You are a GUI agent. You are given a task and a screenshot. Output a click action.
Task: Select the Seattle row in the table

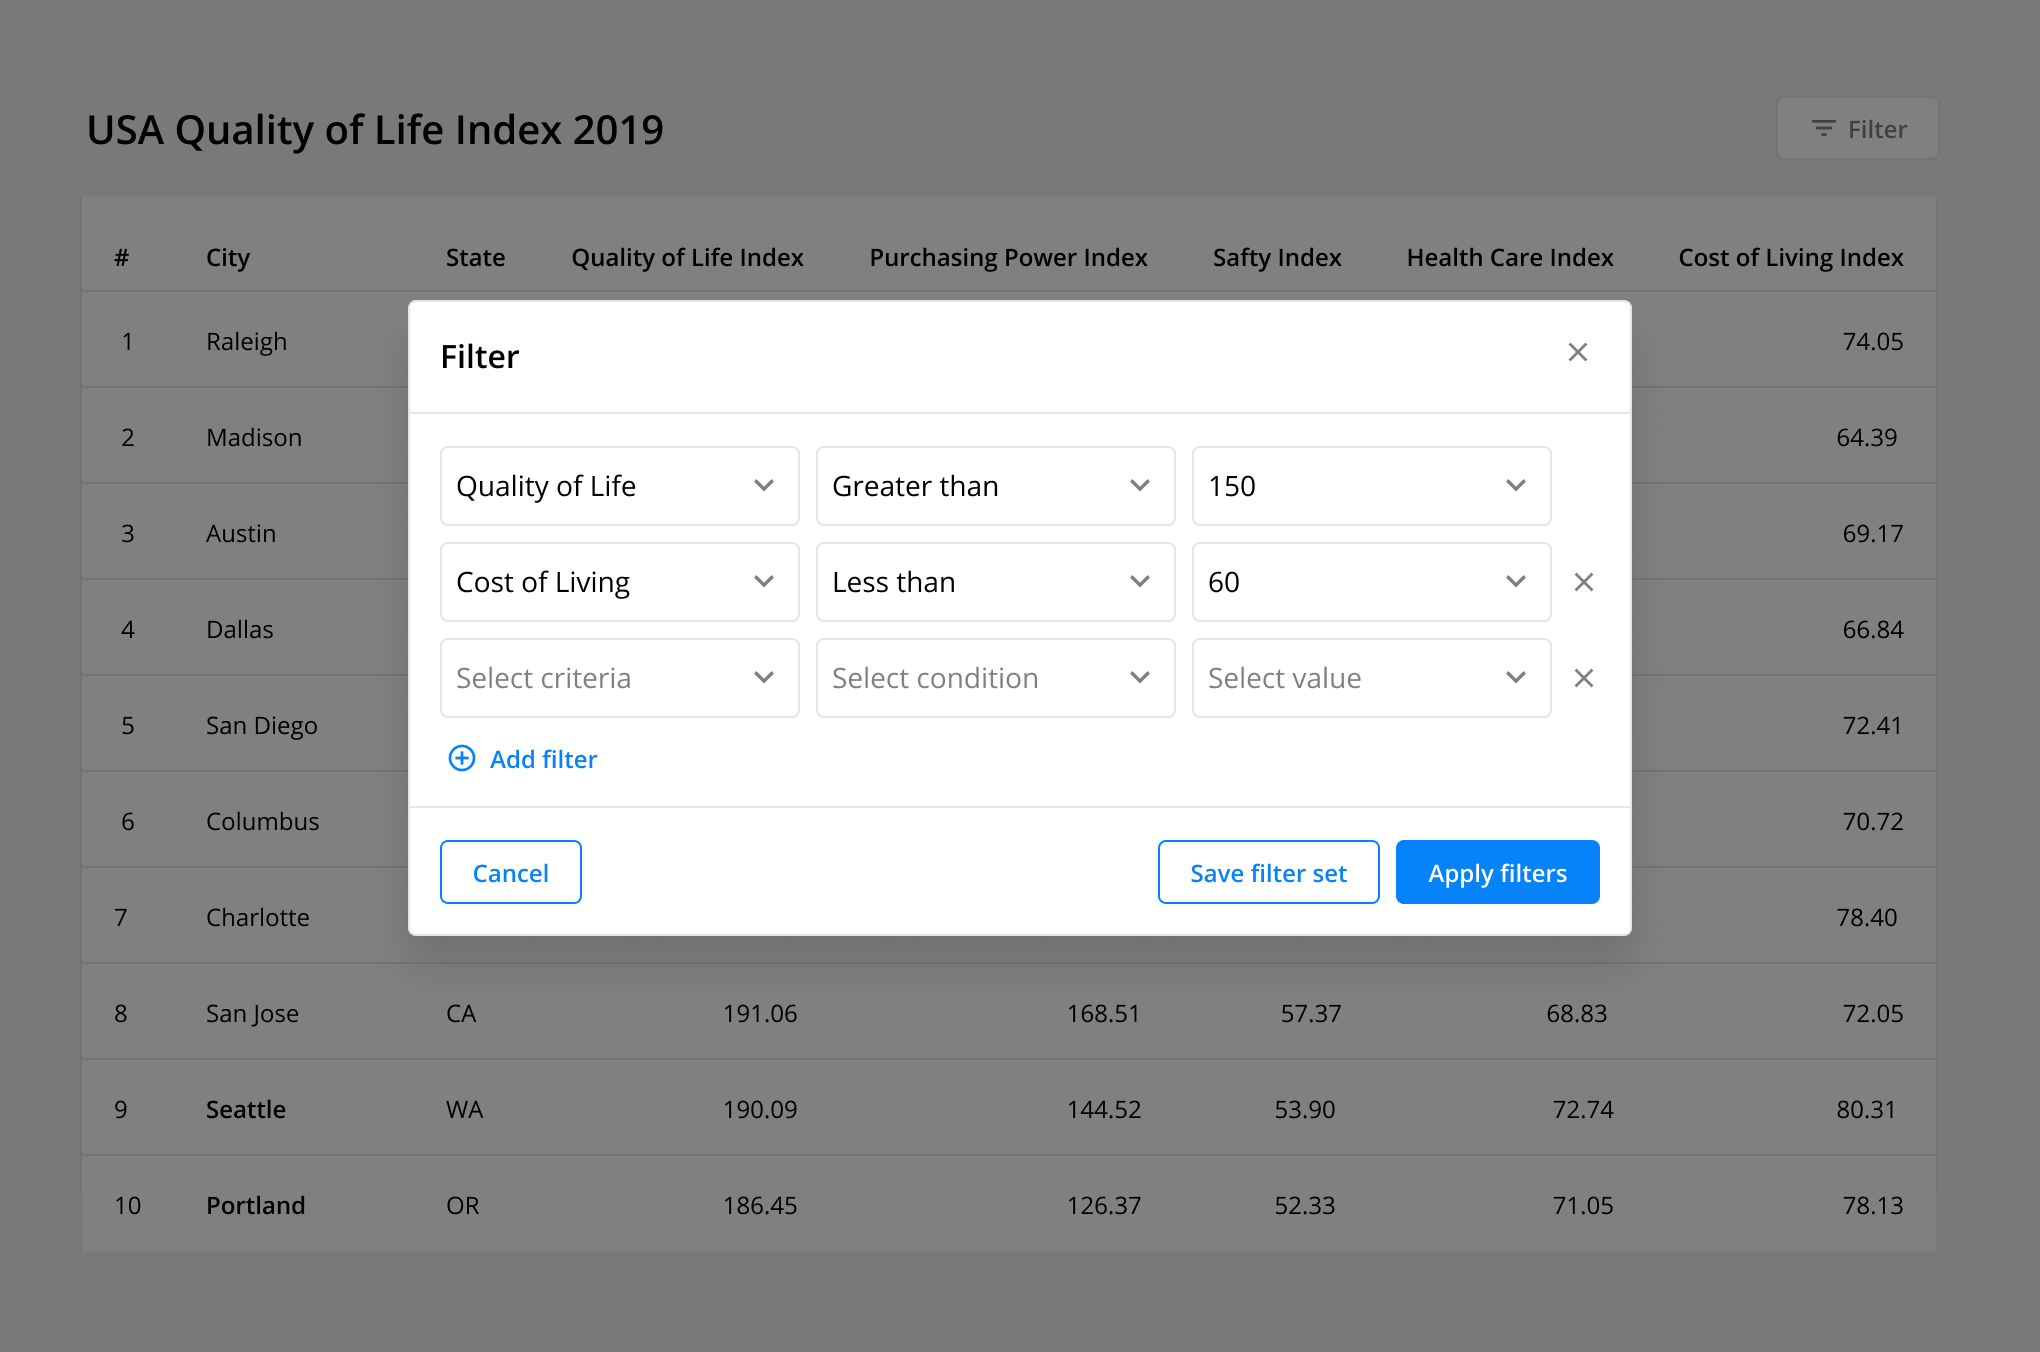[x=245, y=1109]
